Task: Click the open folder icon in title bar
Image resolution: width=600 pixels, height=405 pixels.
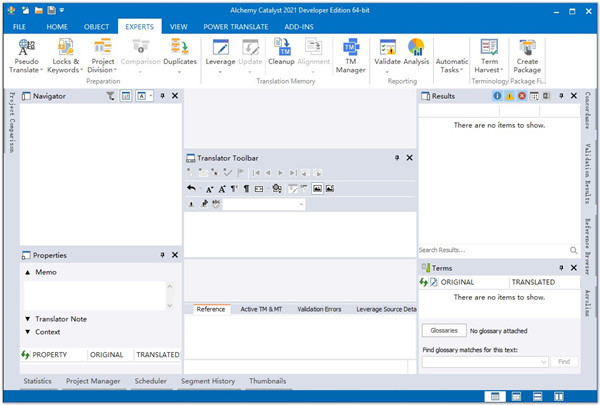Action: (x=39, y=11)
